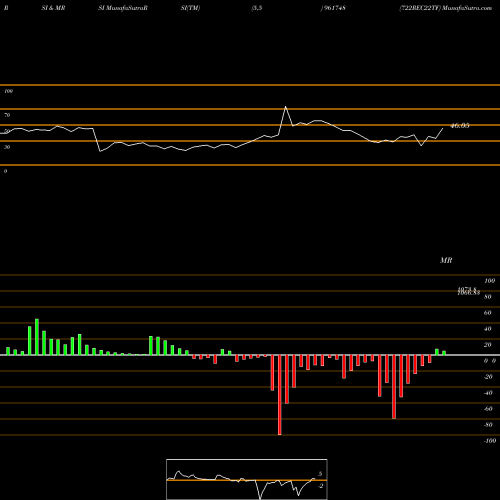Click the tallest red histogram bar

(280, 395)
